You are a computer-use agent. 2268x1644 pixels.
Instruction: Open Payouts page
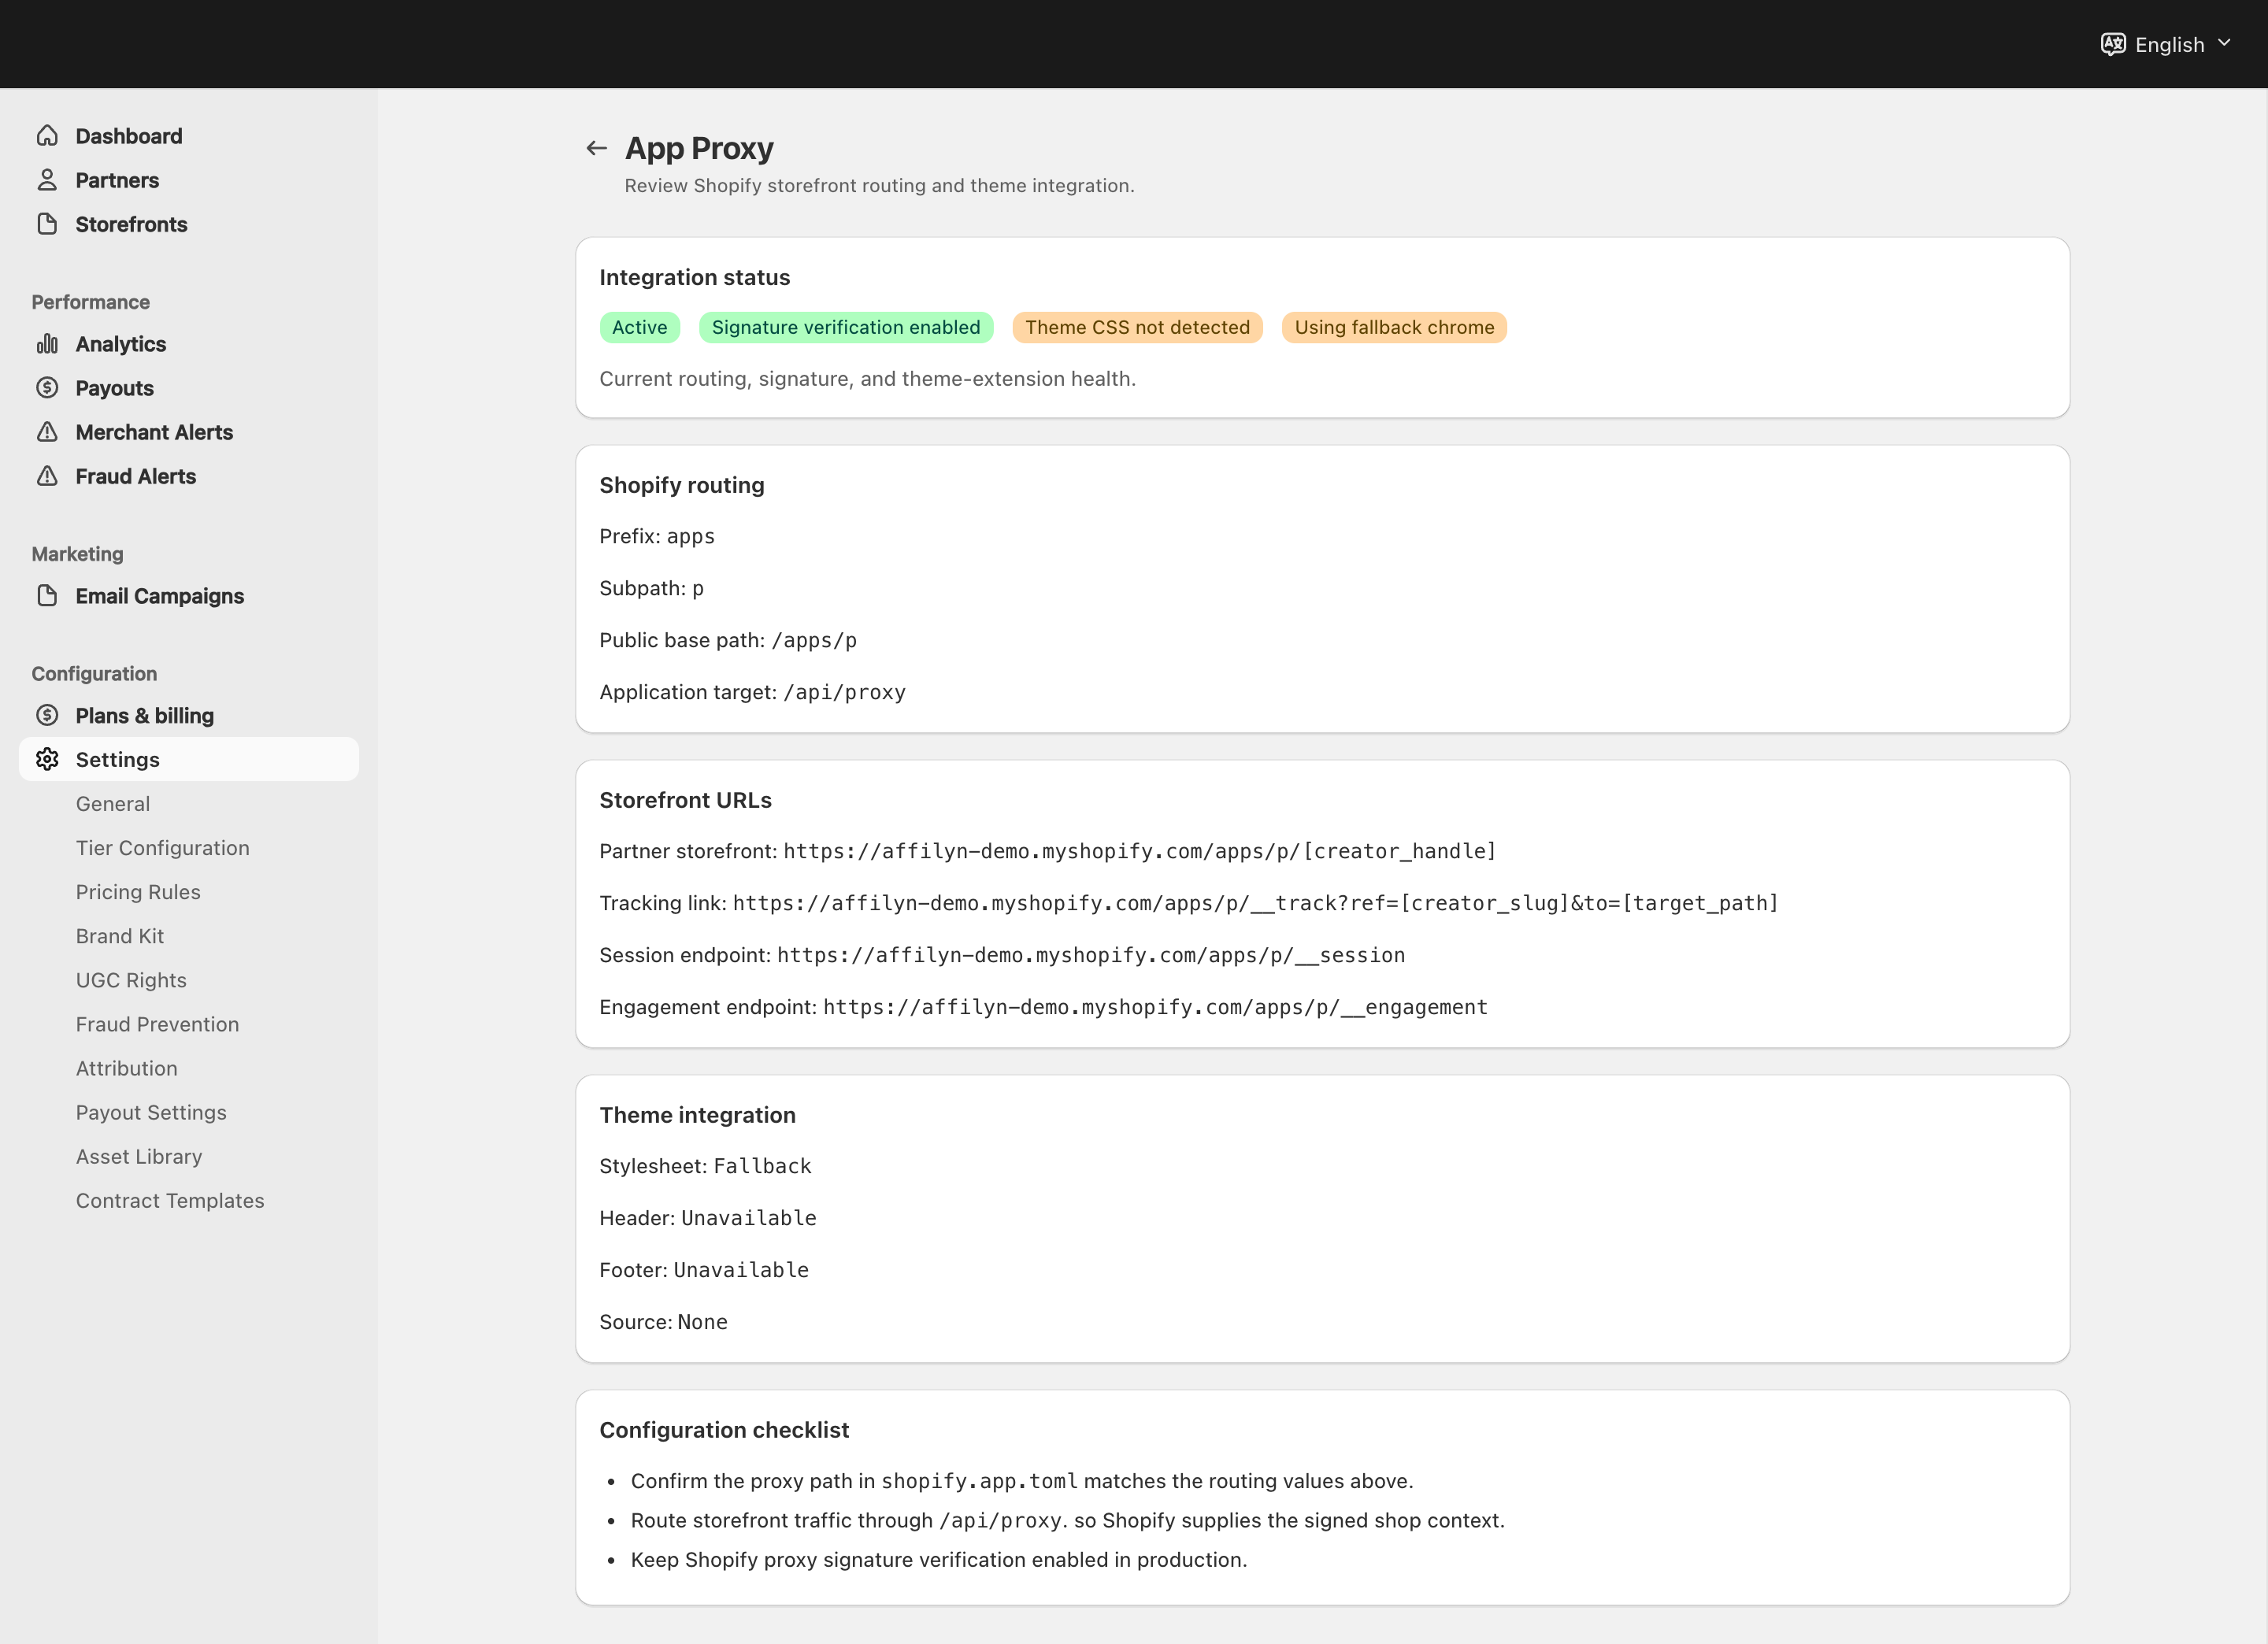(x=189, y=387)
